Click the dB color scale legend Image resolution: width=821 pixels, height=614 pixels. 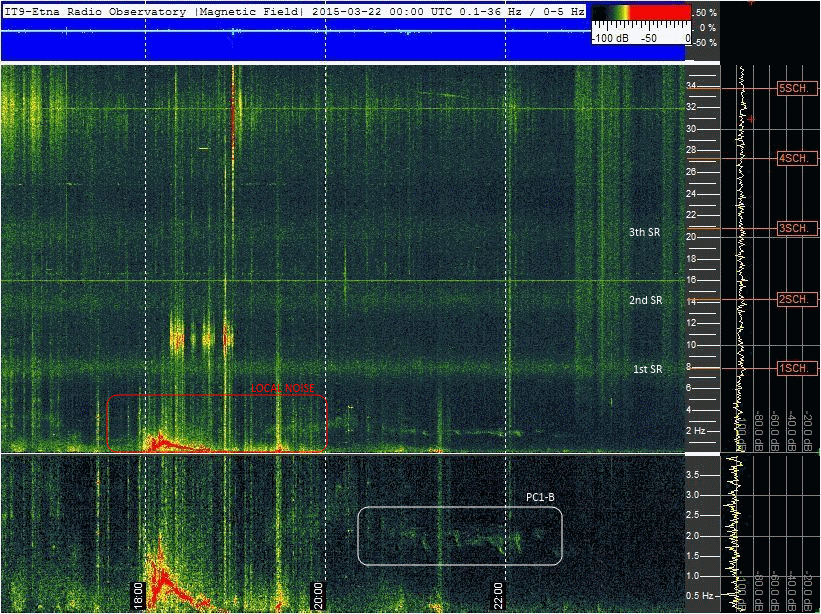click(x=640, y=25)
